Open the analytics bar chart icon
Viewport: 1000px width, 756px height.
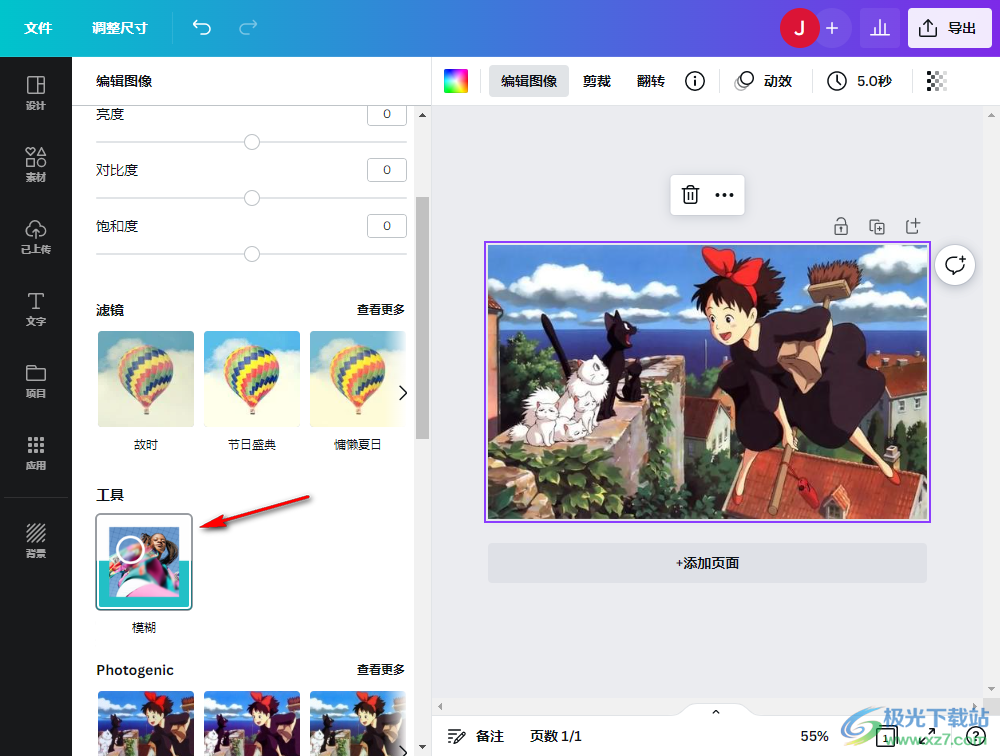879,28
